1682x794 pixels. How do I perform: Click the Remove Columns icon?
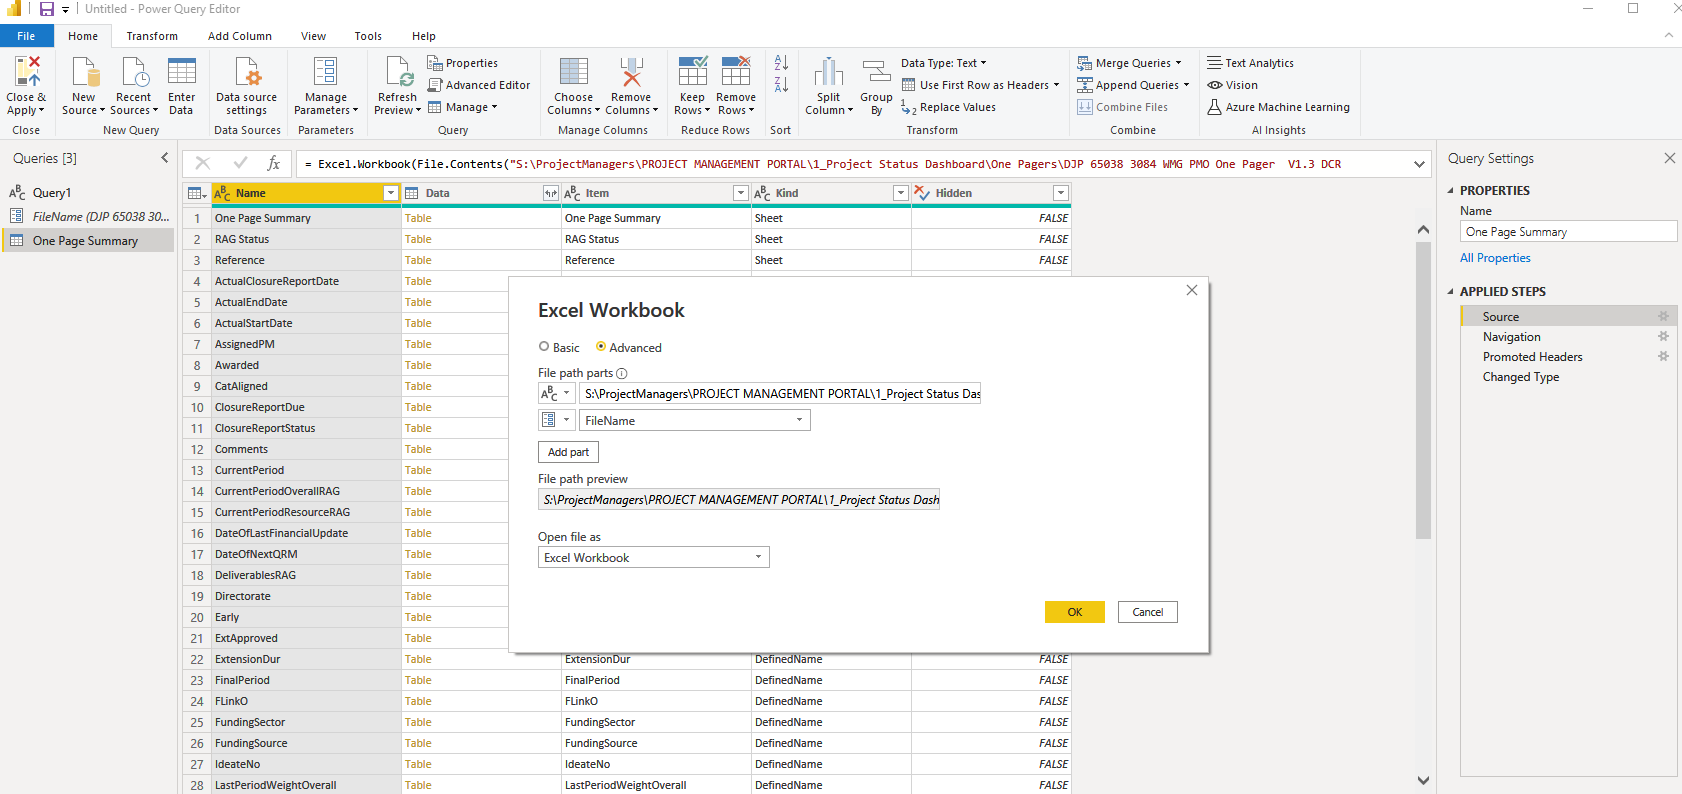point(631,72)
